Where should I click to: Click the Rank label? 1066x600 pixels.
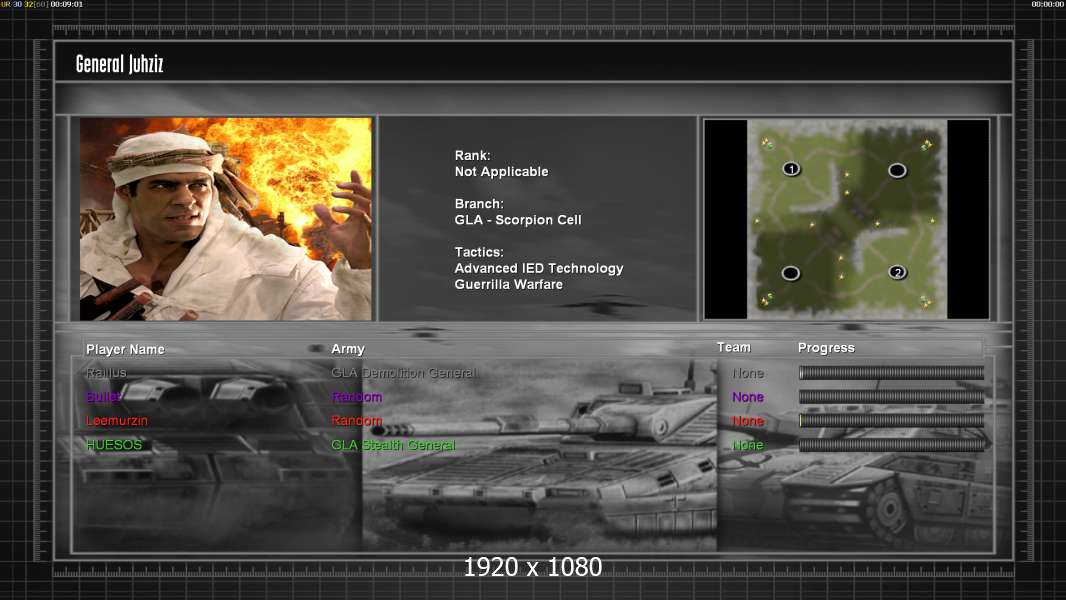point(472,156)
